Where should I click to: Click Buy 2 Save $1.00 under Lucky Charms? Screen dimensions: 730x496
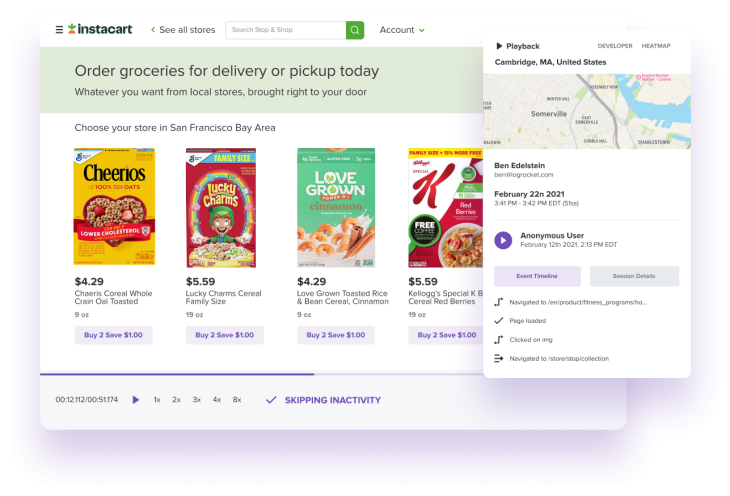click(224, 335)
